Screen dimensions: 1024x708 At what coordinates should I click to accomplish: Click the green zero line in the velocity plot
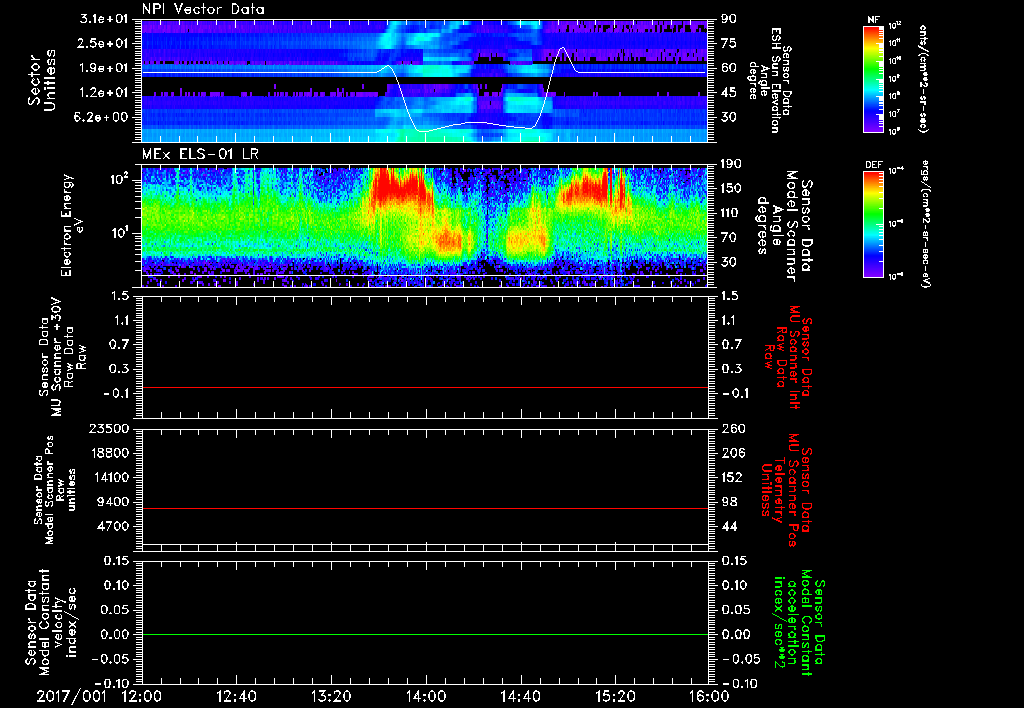point(425,634)
